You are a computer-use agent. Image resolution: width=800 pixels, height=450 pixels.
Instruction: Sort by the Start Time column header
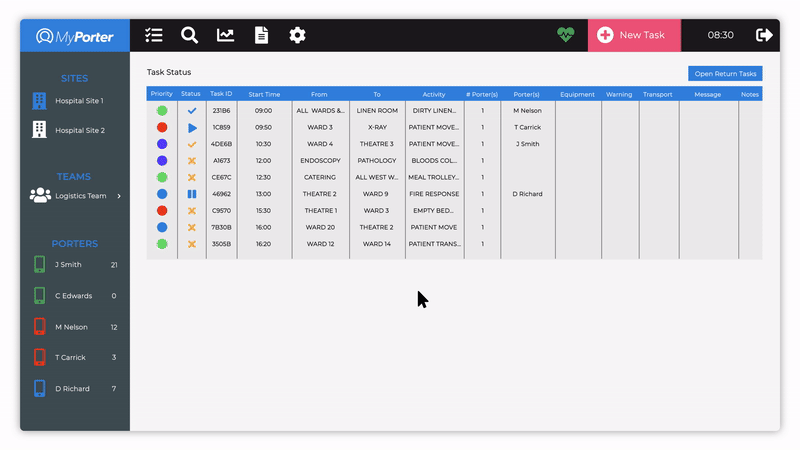264,94
